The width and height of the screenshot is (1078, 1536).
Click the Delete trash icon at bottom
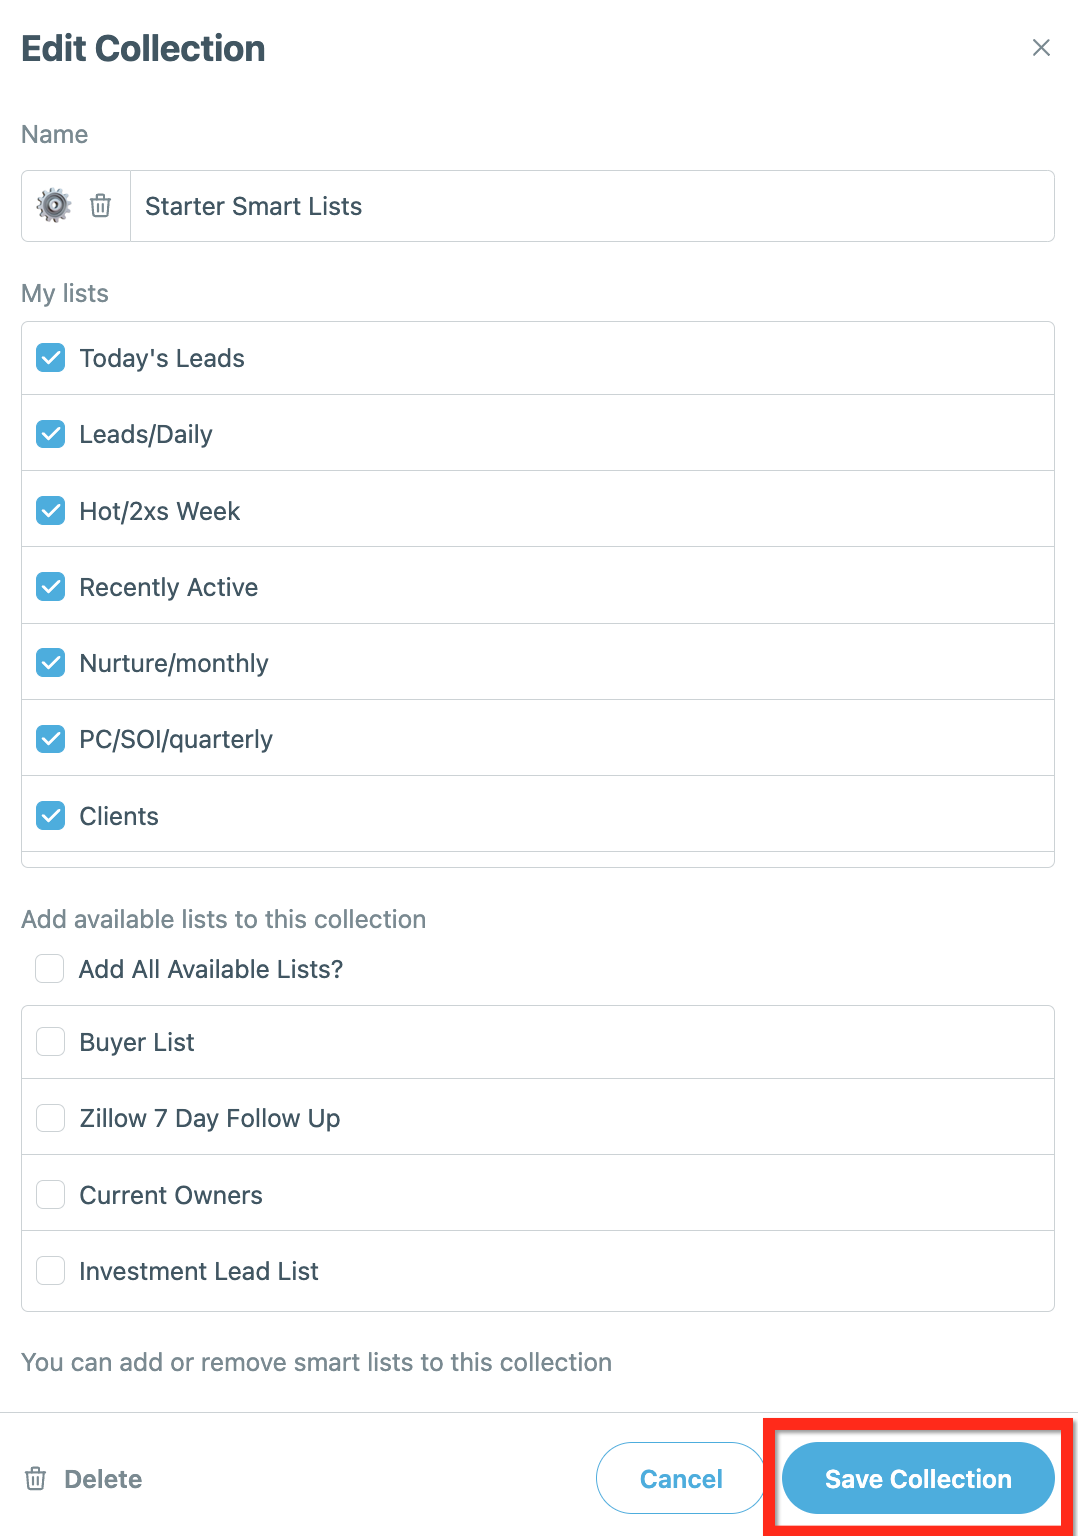(36, 1479)
